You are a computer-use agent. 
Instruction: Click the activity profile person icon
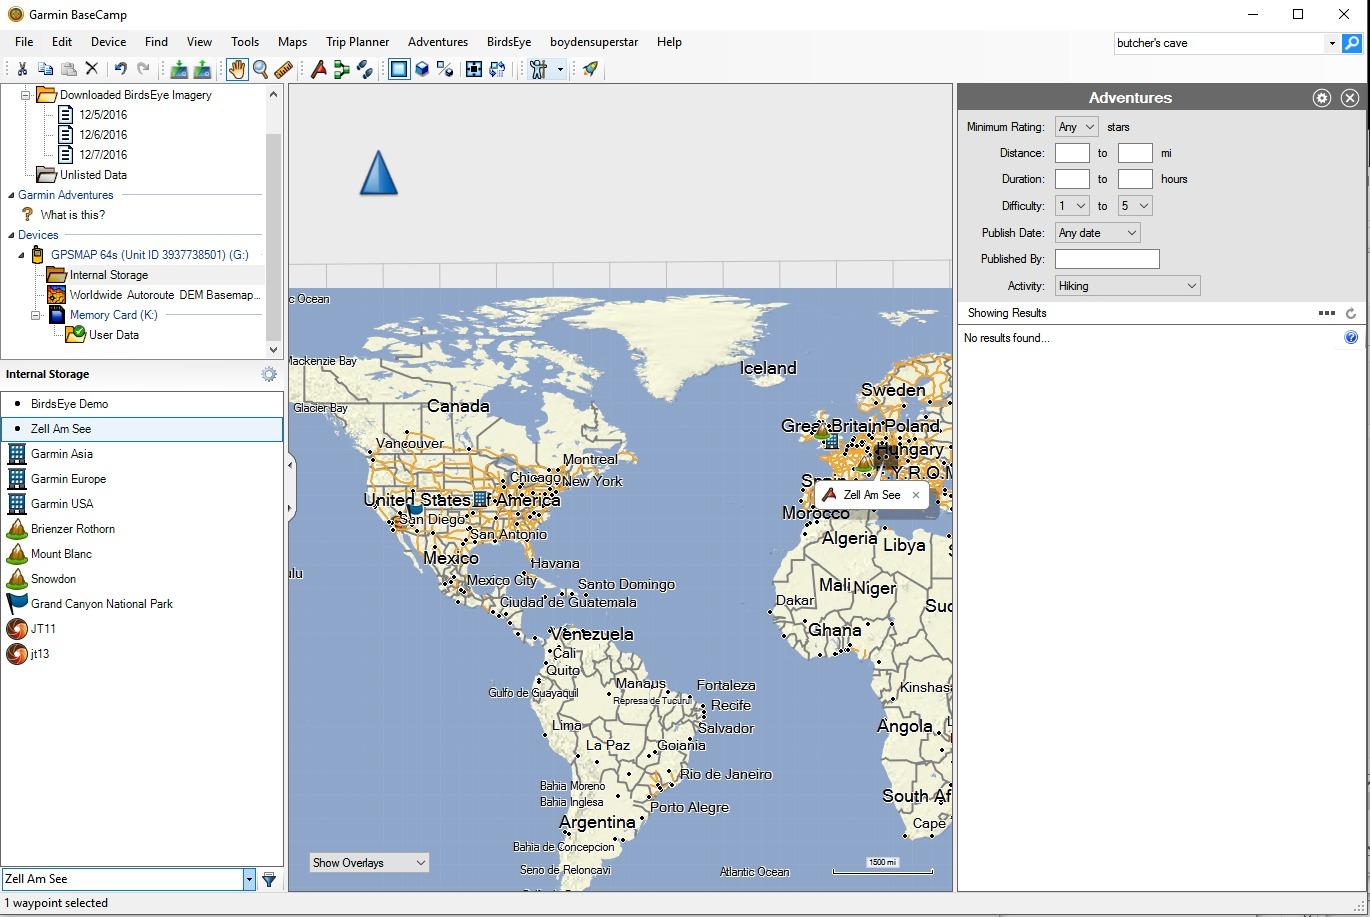point(539,69)
